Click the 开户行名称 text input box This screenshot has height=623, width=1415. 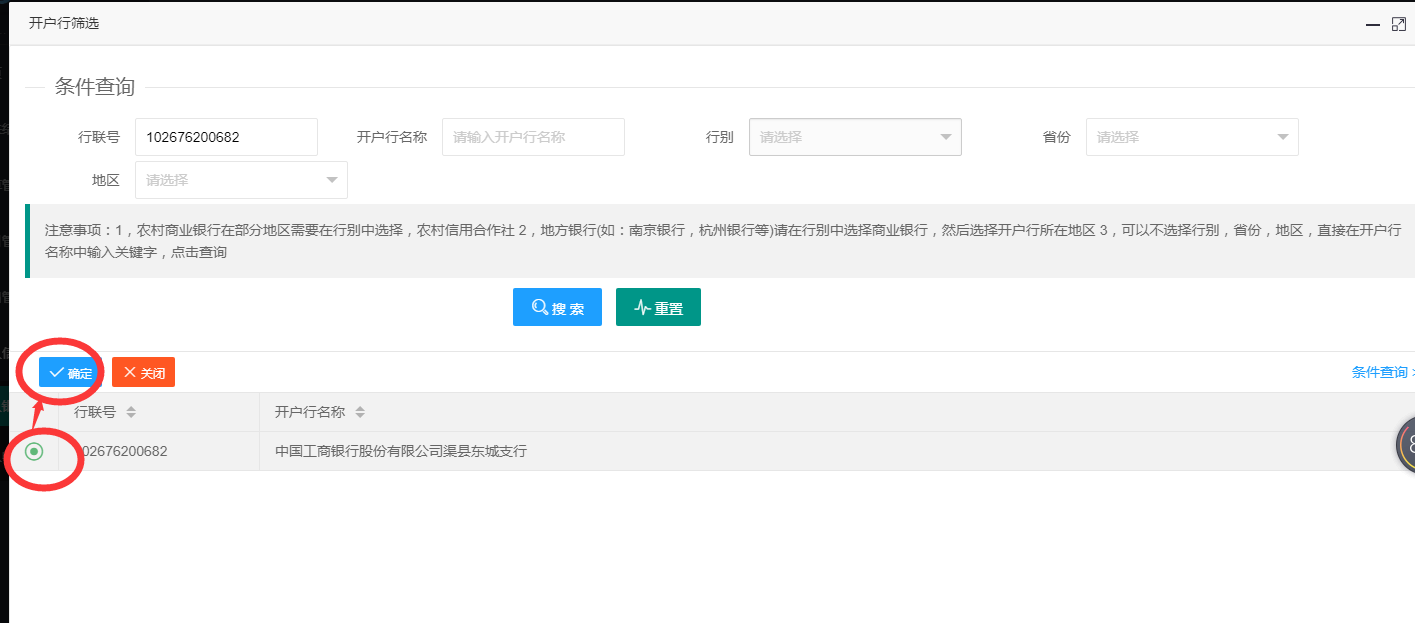tap(533, 137)
